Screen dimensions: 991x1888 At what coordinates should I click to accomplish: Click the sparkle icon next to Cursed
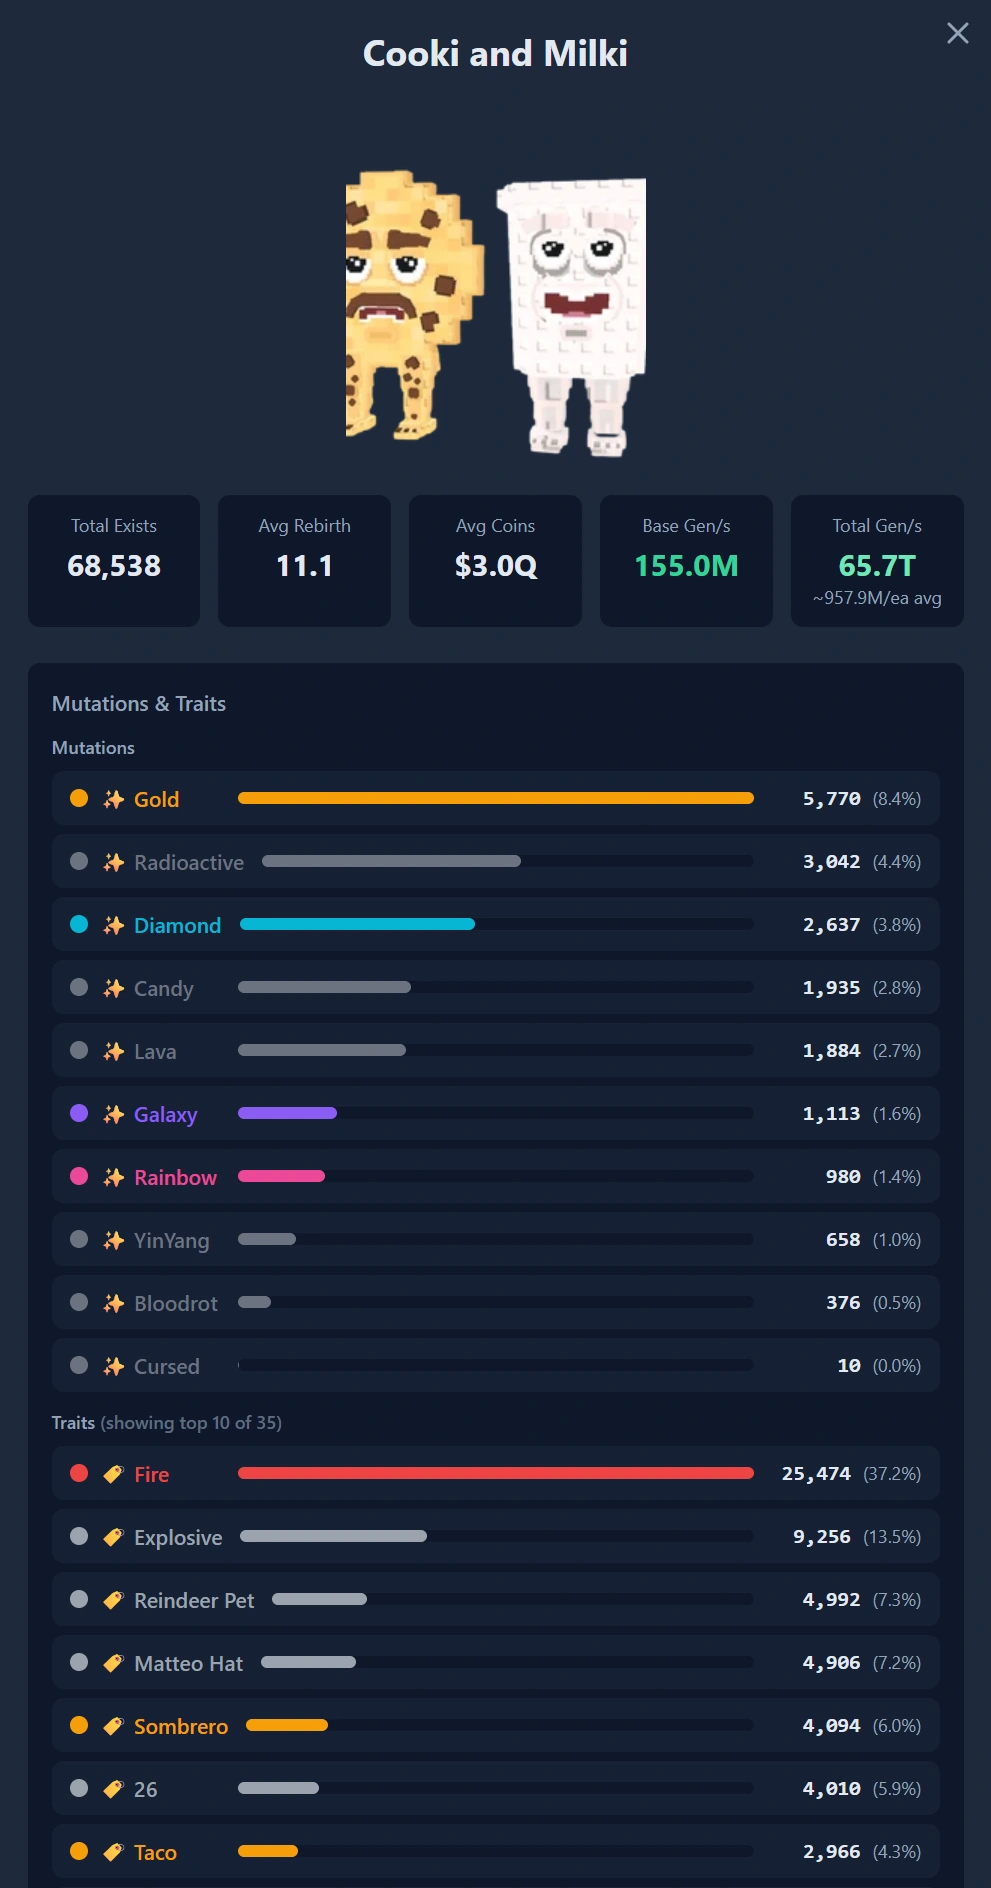[x=114, y=1366]
